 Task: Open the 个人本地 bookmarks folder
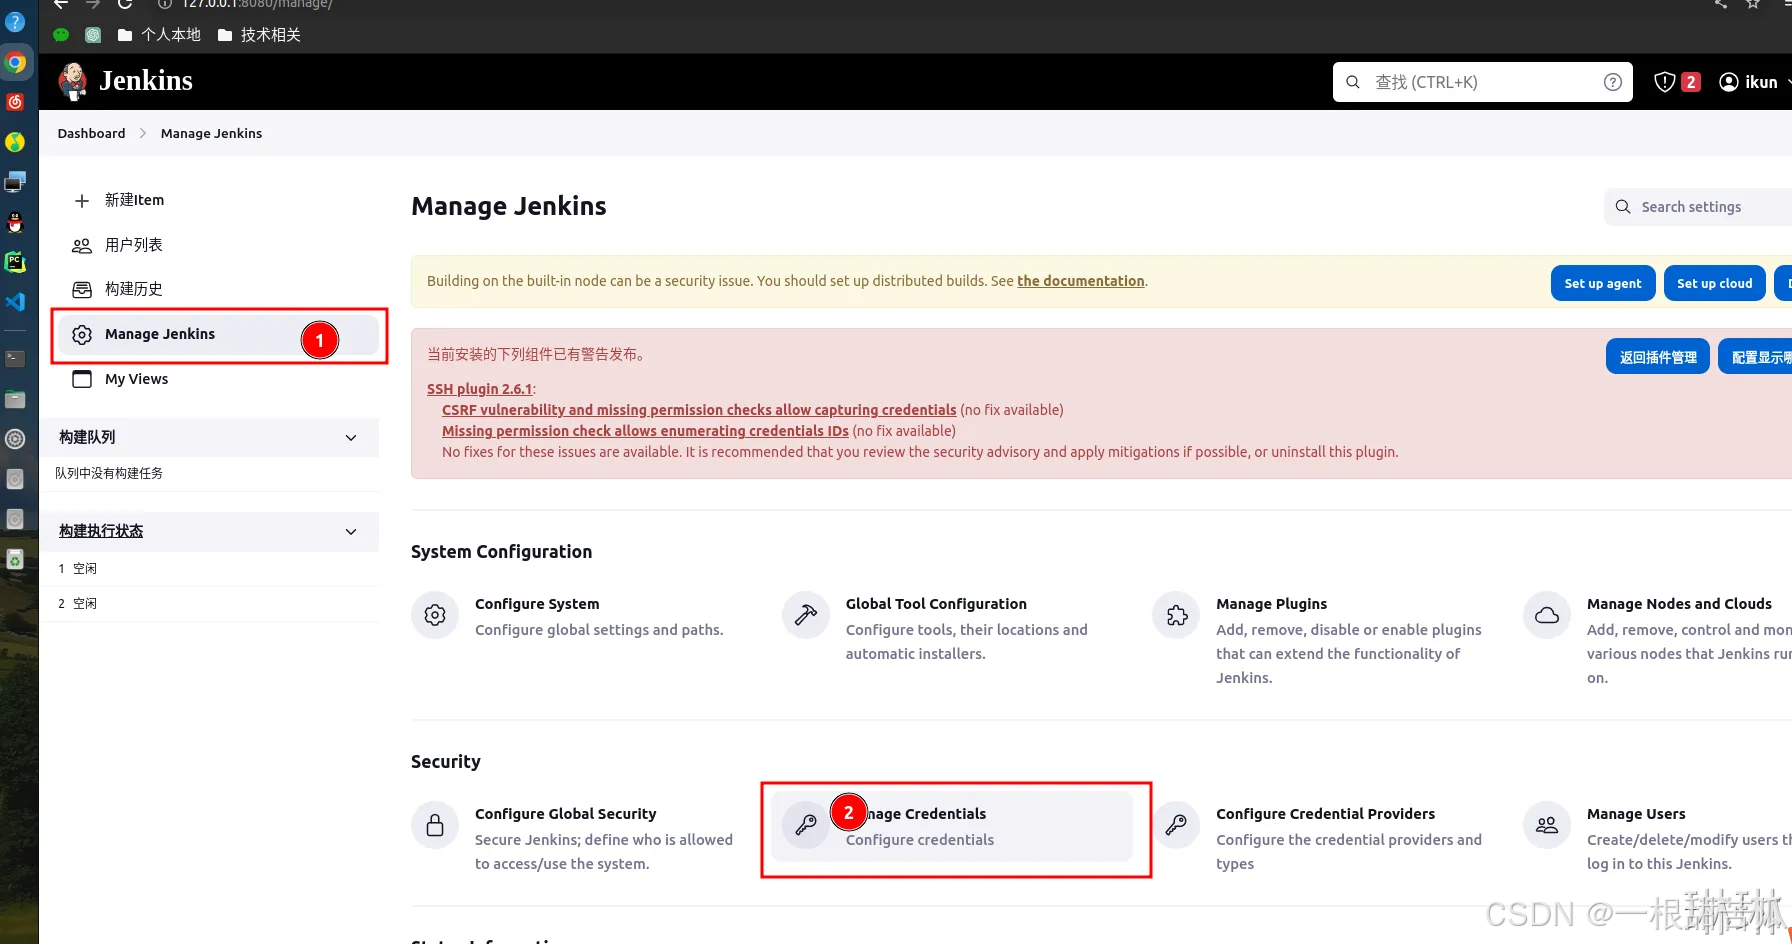159,35
